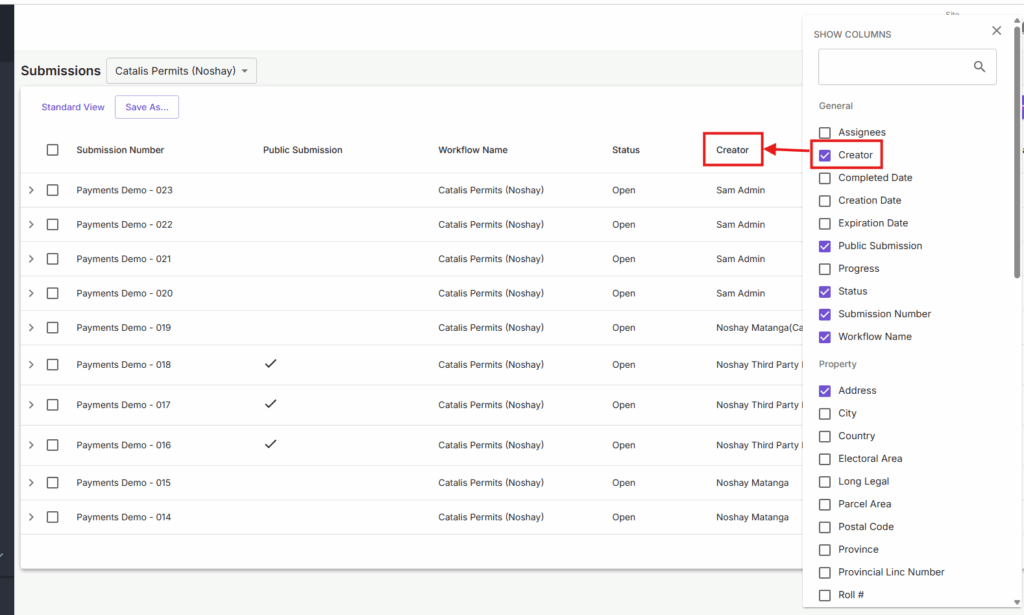
Task: Select all rows with header checkbox
Action: tap(53, 150)
